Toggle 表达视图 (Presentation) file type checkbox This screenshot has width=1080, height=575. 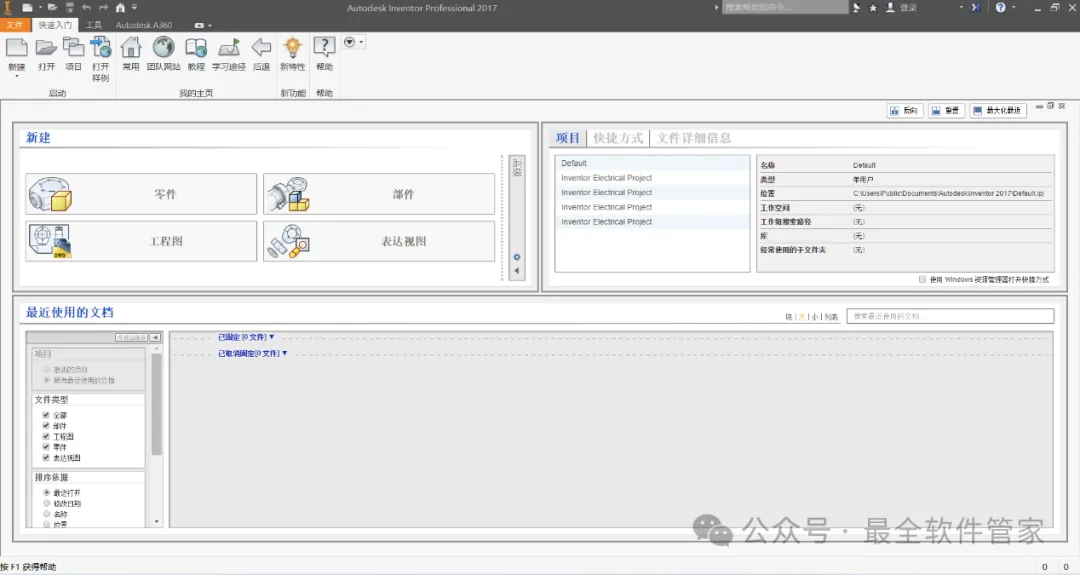point(46,457)
